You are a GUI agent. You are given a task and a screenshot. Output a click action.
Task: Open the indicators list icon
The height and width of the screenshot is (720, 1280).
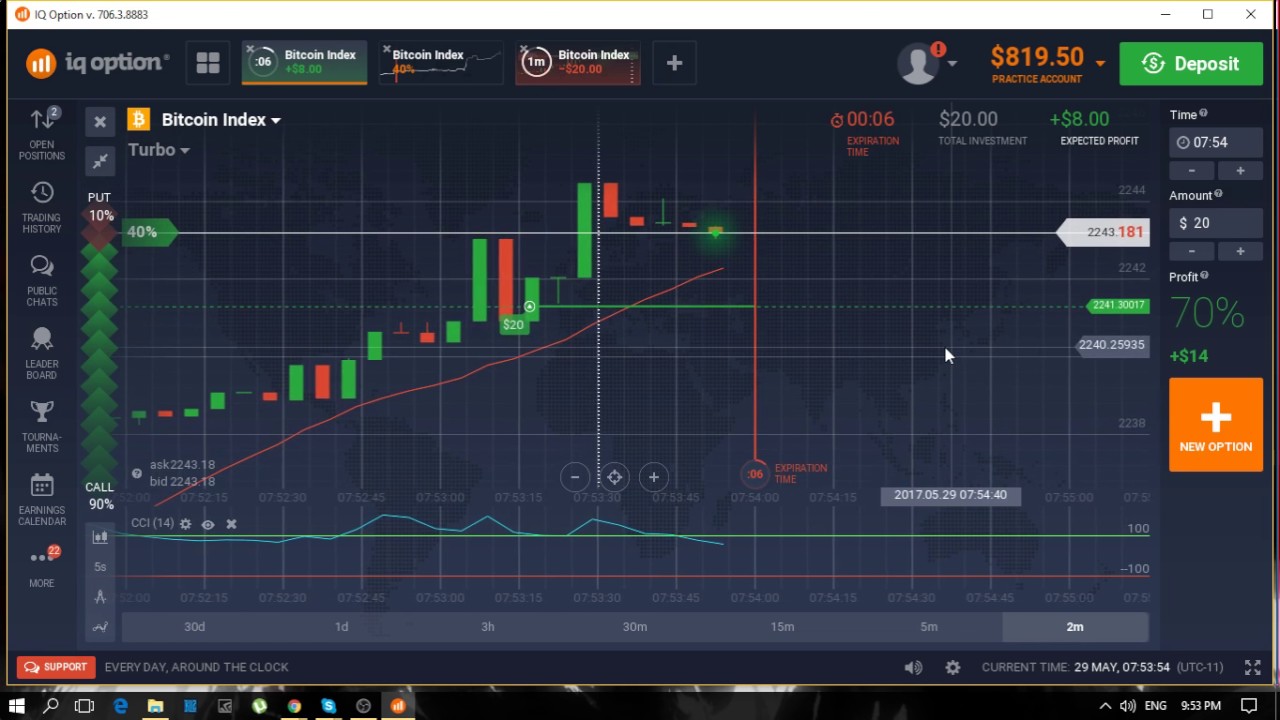click(x=100, y=627)
